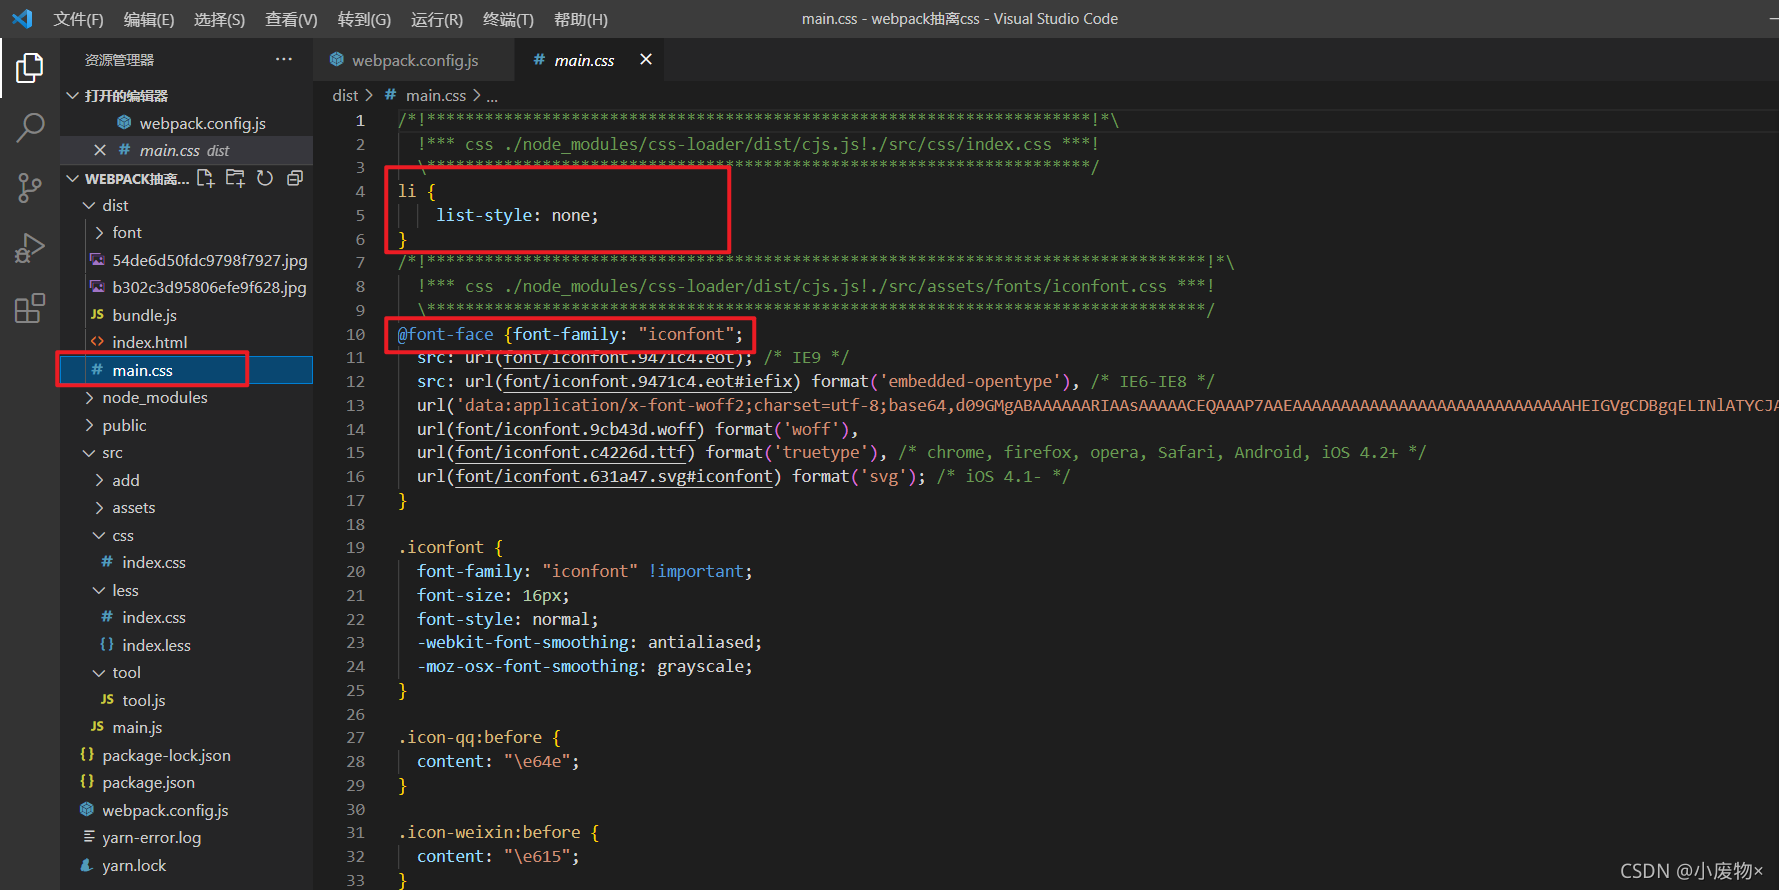Click line number 19 in gutter
The height and width of the screenshot is (890, 1779).
[x=355, y=547]
